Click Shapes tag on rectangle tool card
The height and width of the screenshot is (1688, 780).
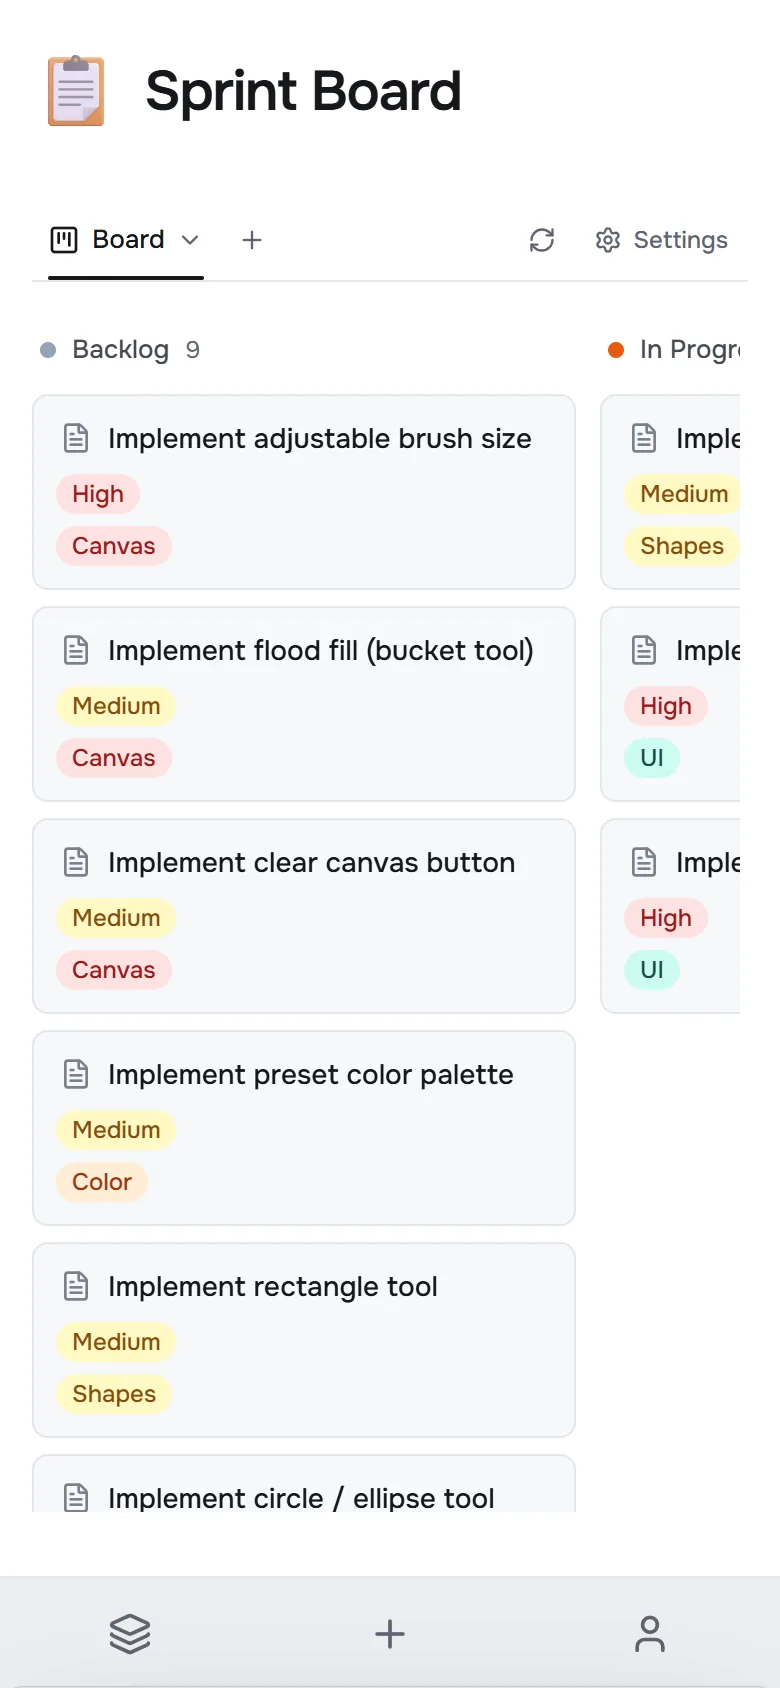coord(114,1394)
